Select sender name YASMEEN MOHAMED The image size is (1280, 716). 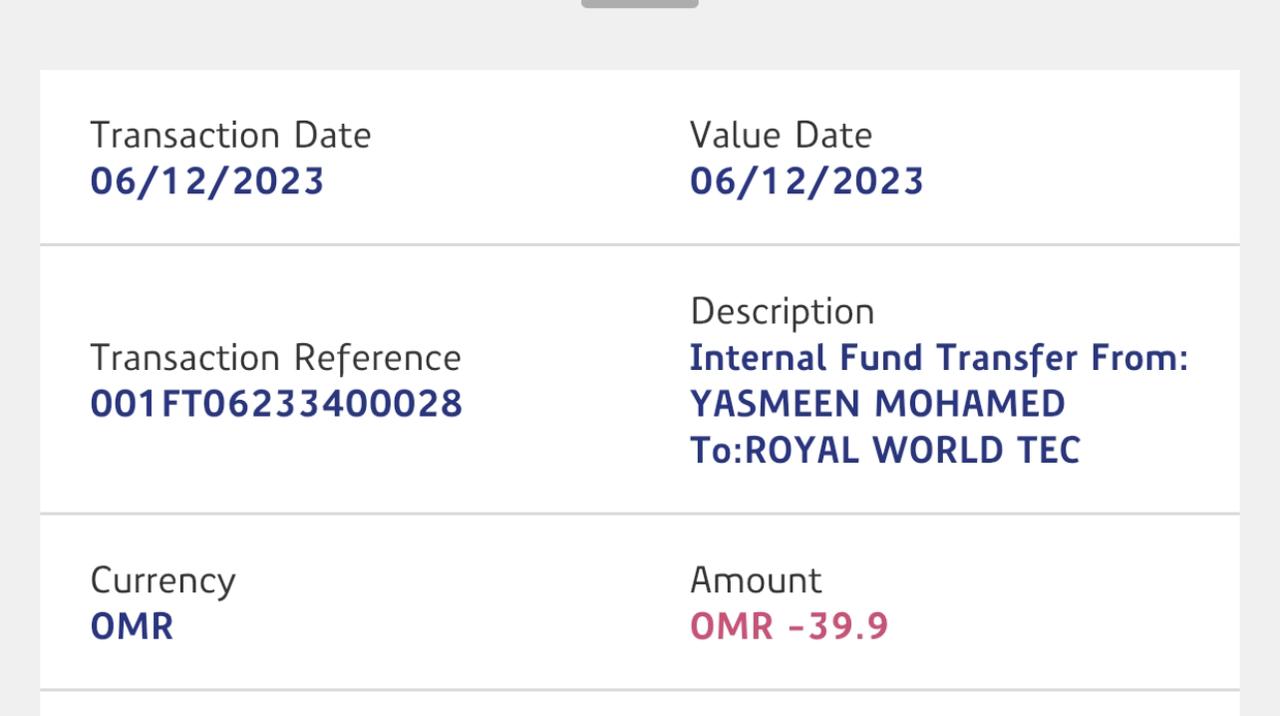[x=877, y=404]
